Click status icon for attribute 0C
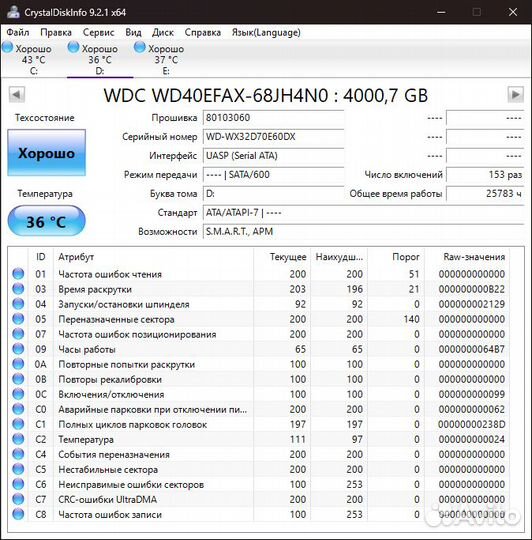Viewport: 532px width, 540px height. pos(18,394)
